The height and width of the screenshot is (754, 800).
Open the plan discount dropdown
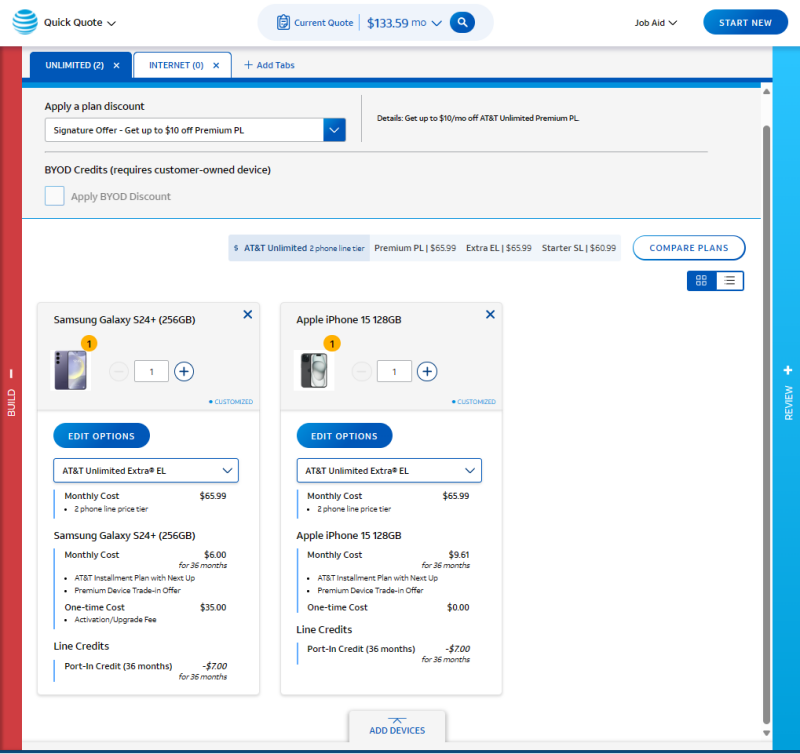click(334, 130)
